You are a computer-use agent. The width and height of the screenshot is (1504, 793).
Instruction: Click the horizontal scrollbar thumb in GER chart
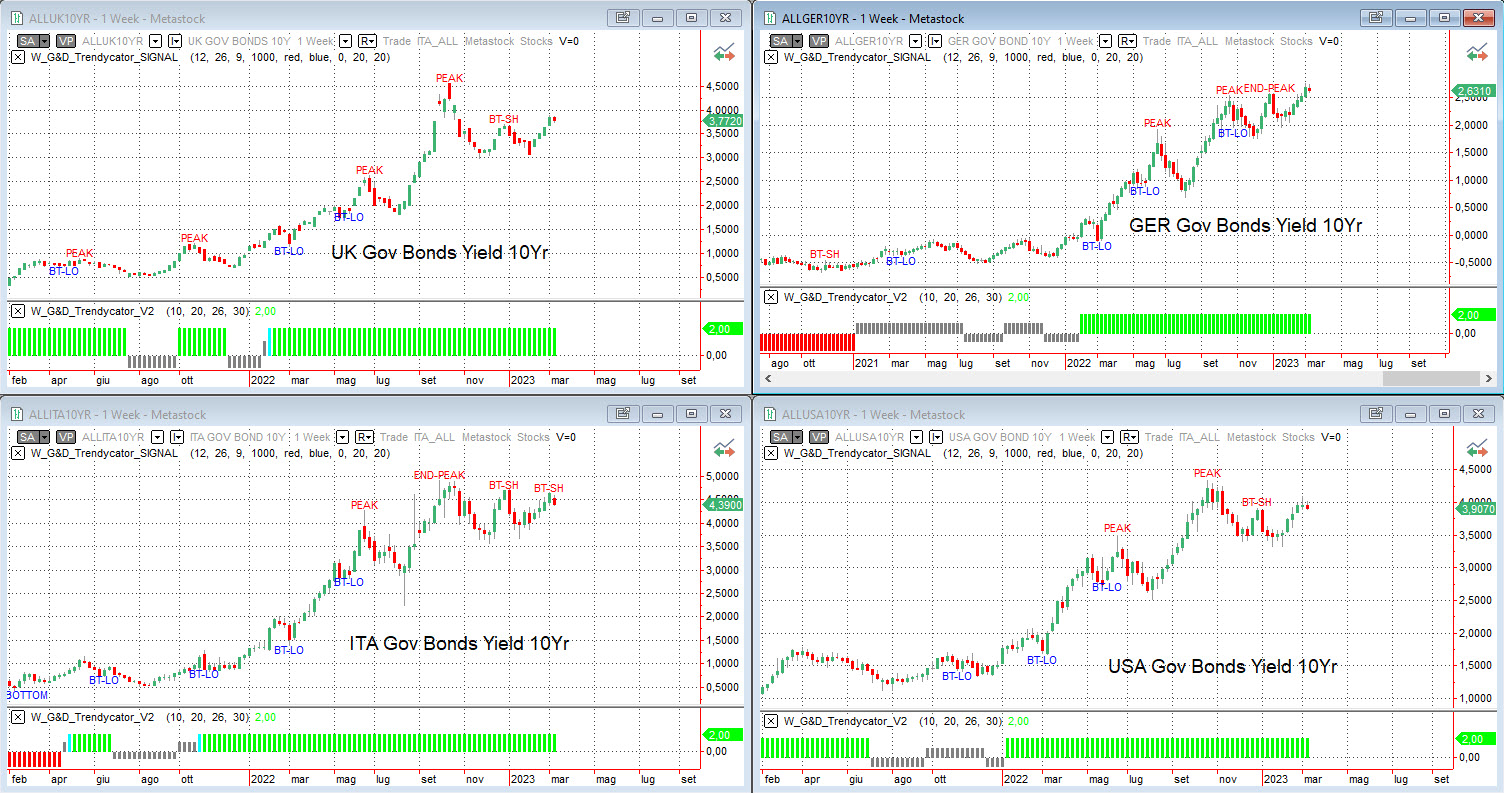(1430, 379)
